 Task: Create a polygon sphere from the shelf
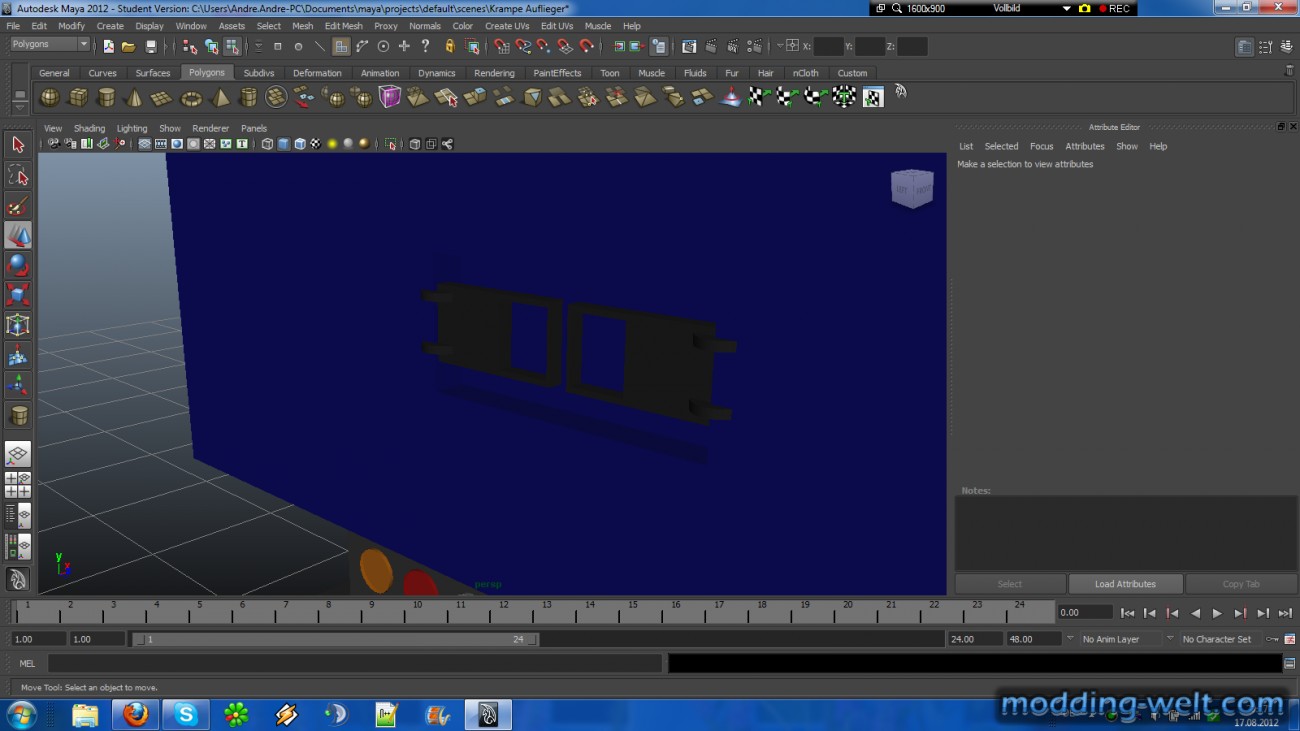click(x=49, y=97)
